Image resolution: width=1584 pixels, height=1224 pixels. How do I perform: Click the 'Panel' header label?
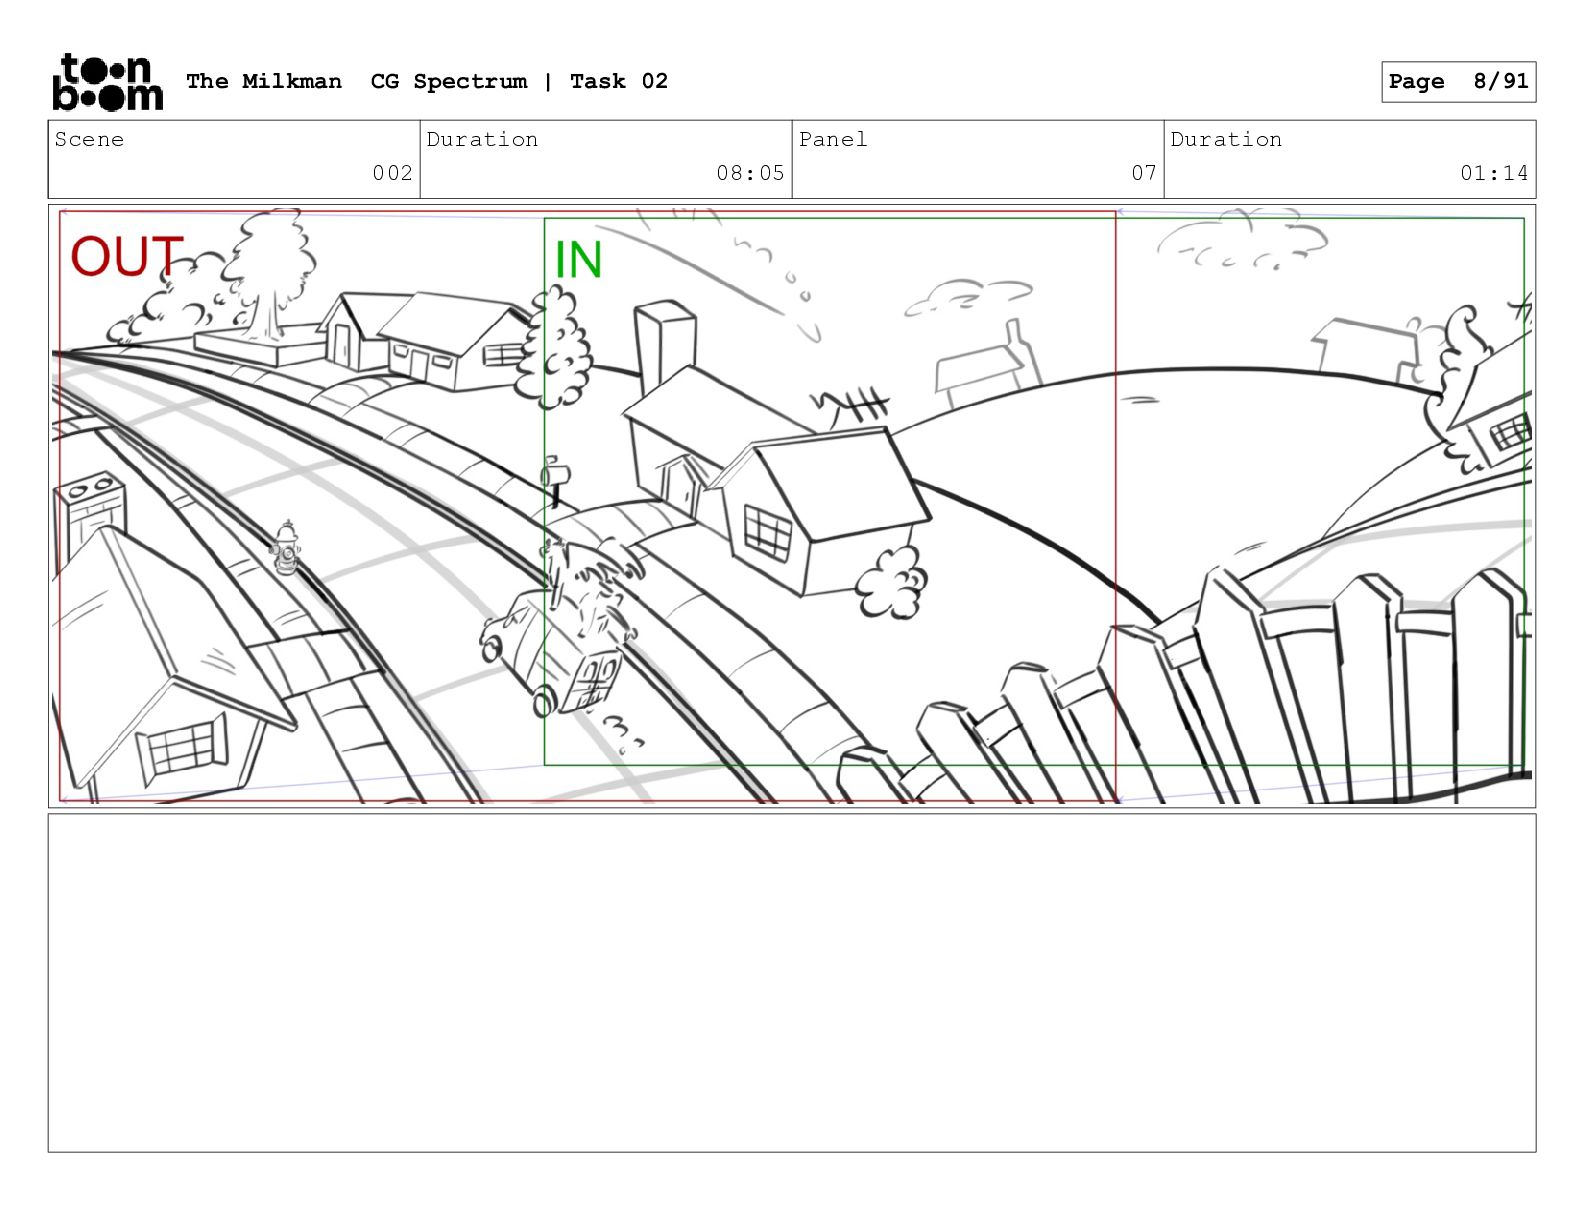(833, 139)
